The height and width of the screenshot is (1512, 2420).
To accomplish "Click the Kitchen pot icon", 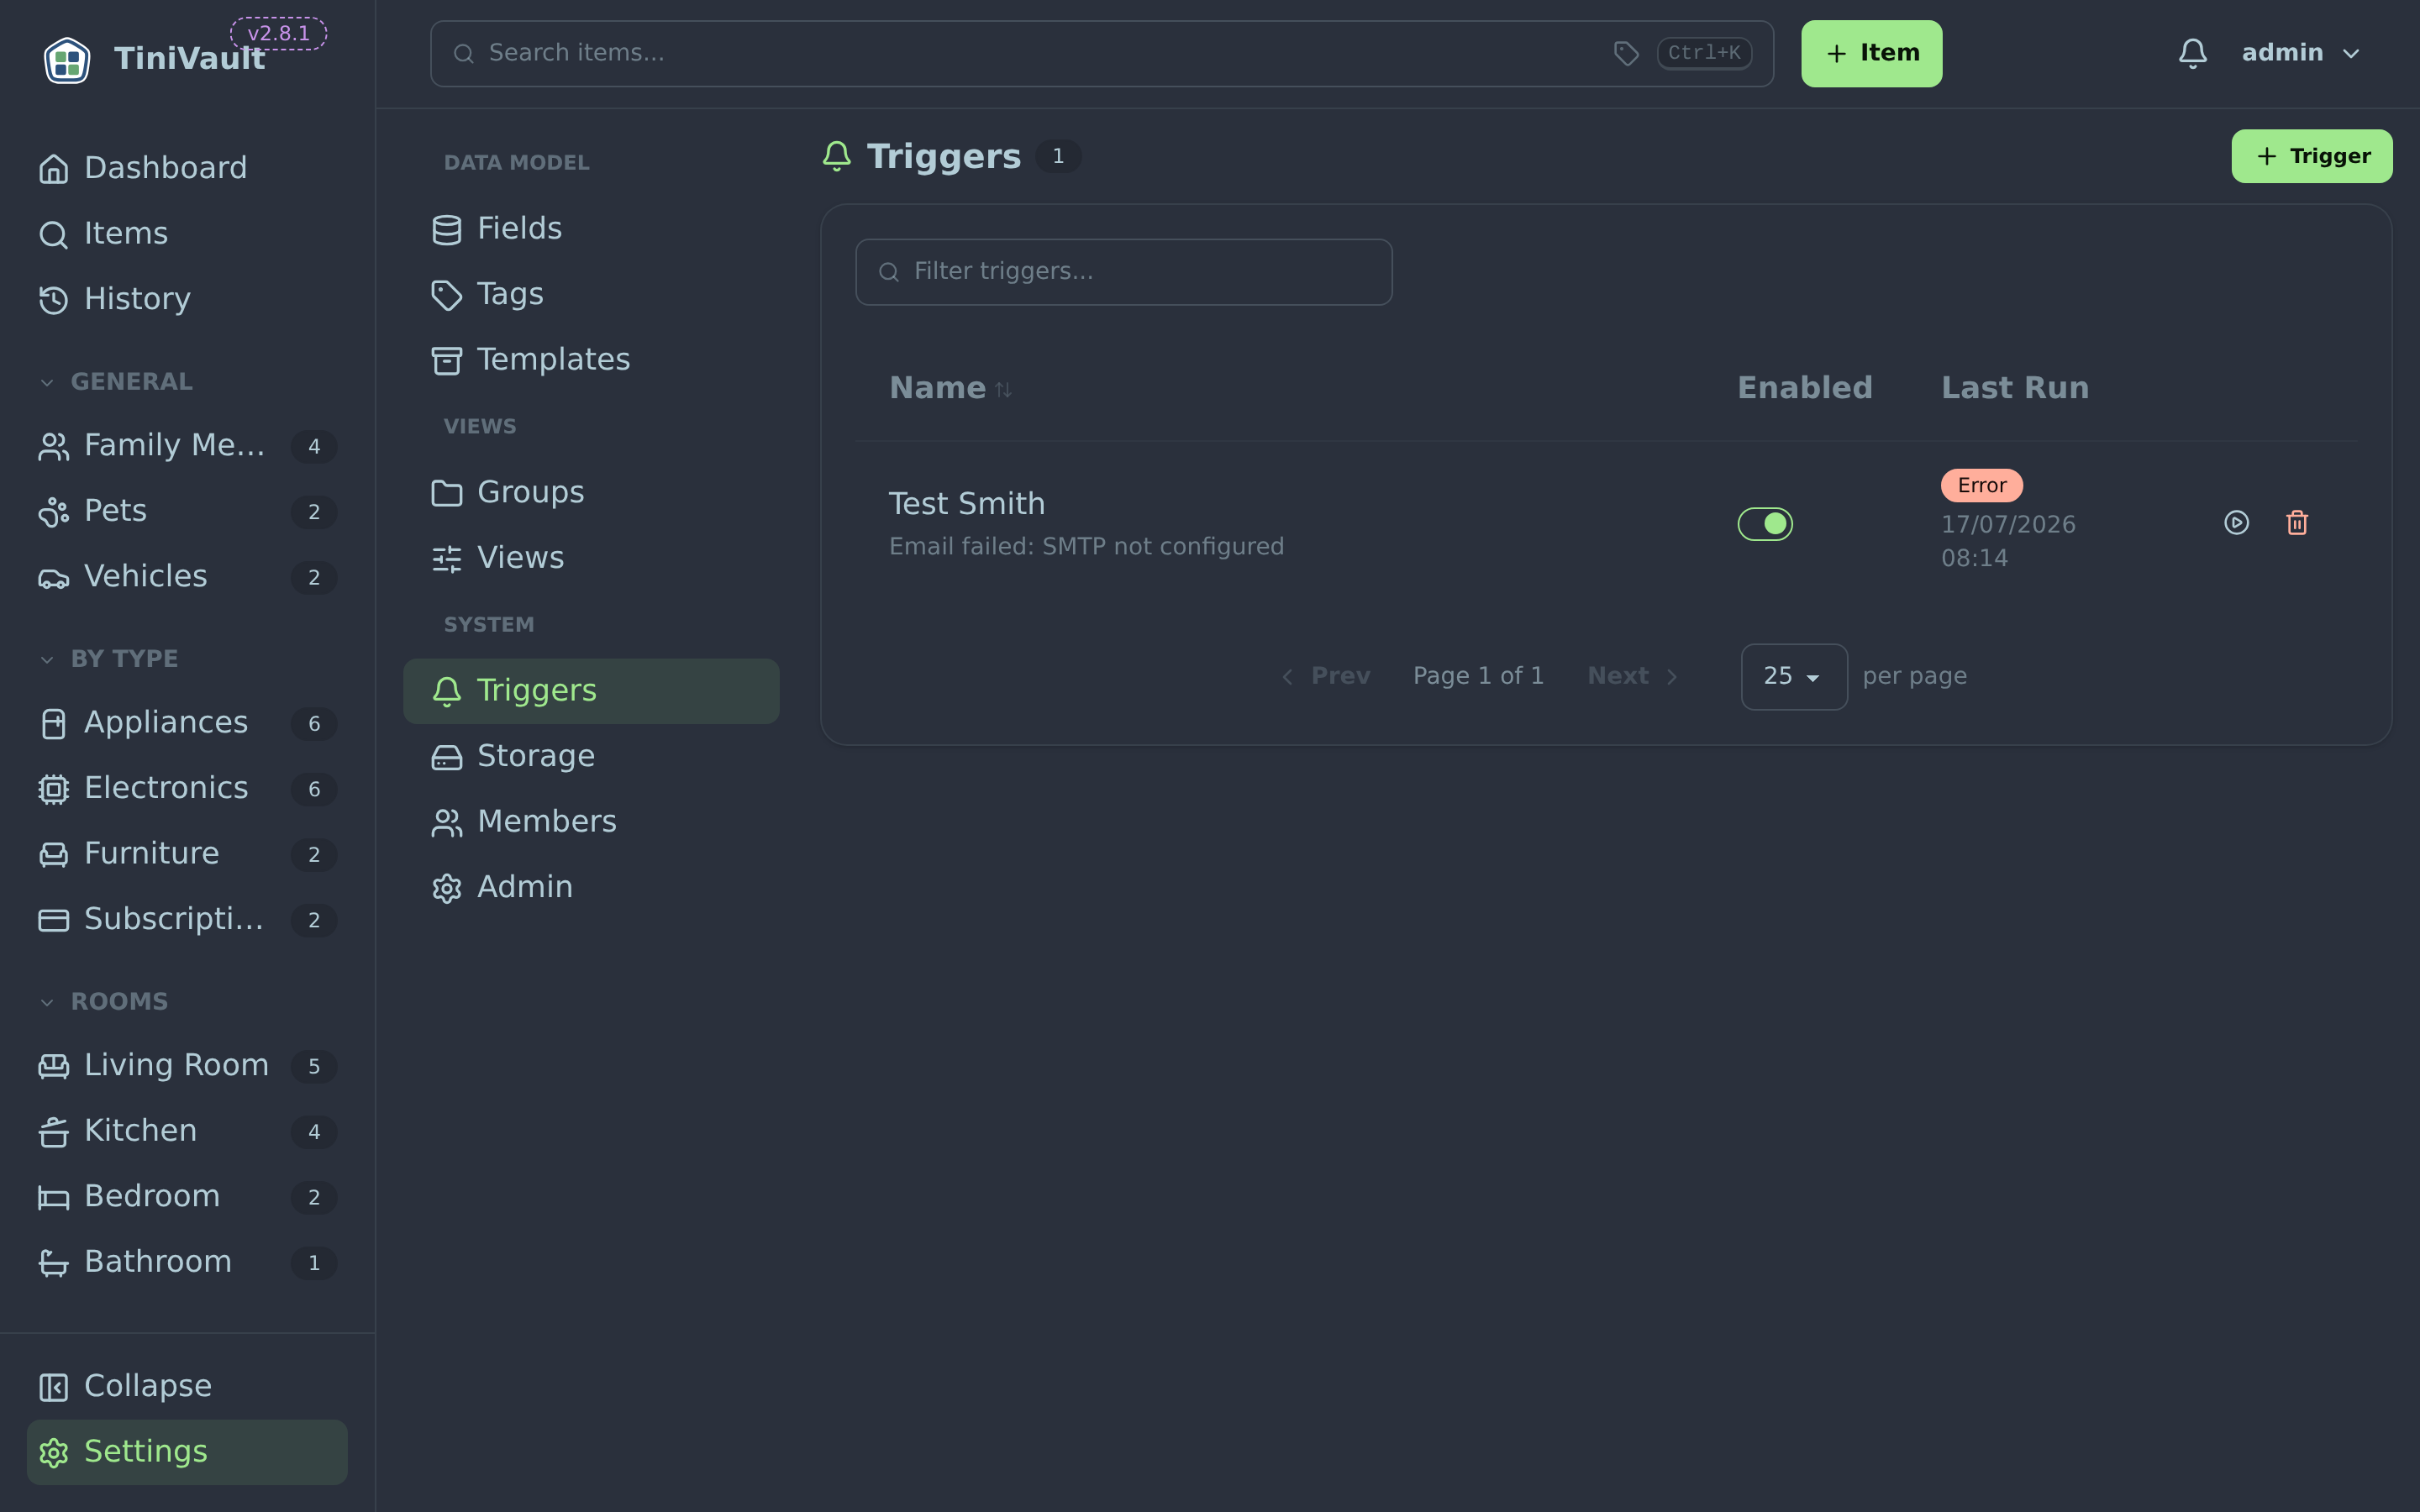I will pyautogui.click(x=54, y=1132).
